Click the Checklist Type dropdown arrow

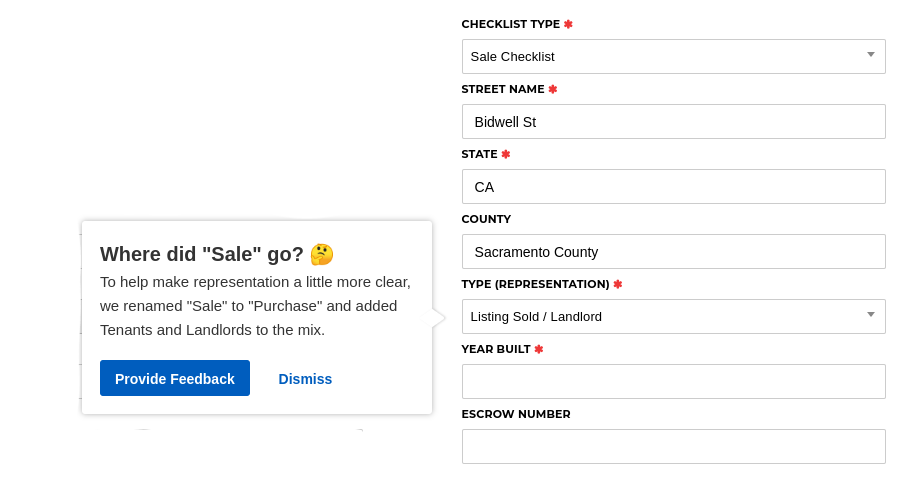(x=870, y=55)
